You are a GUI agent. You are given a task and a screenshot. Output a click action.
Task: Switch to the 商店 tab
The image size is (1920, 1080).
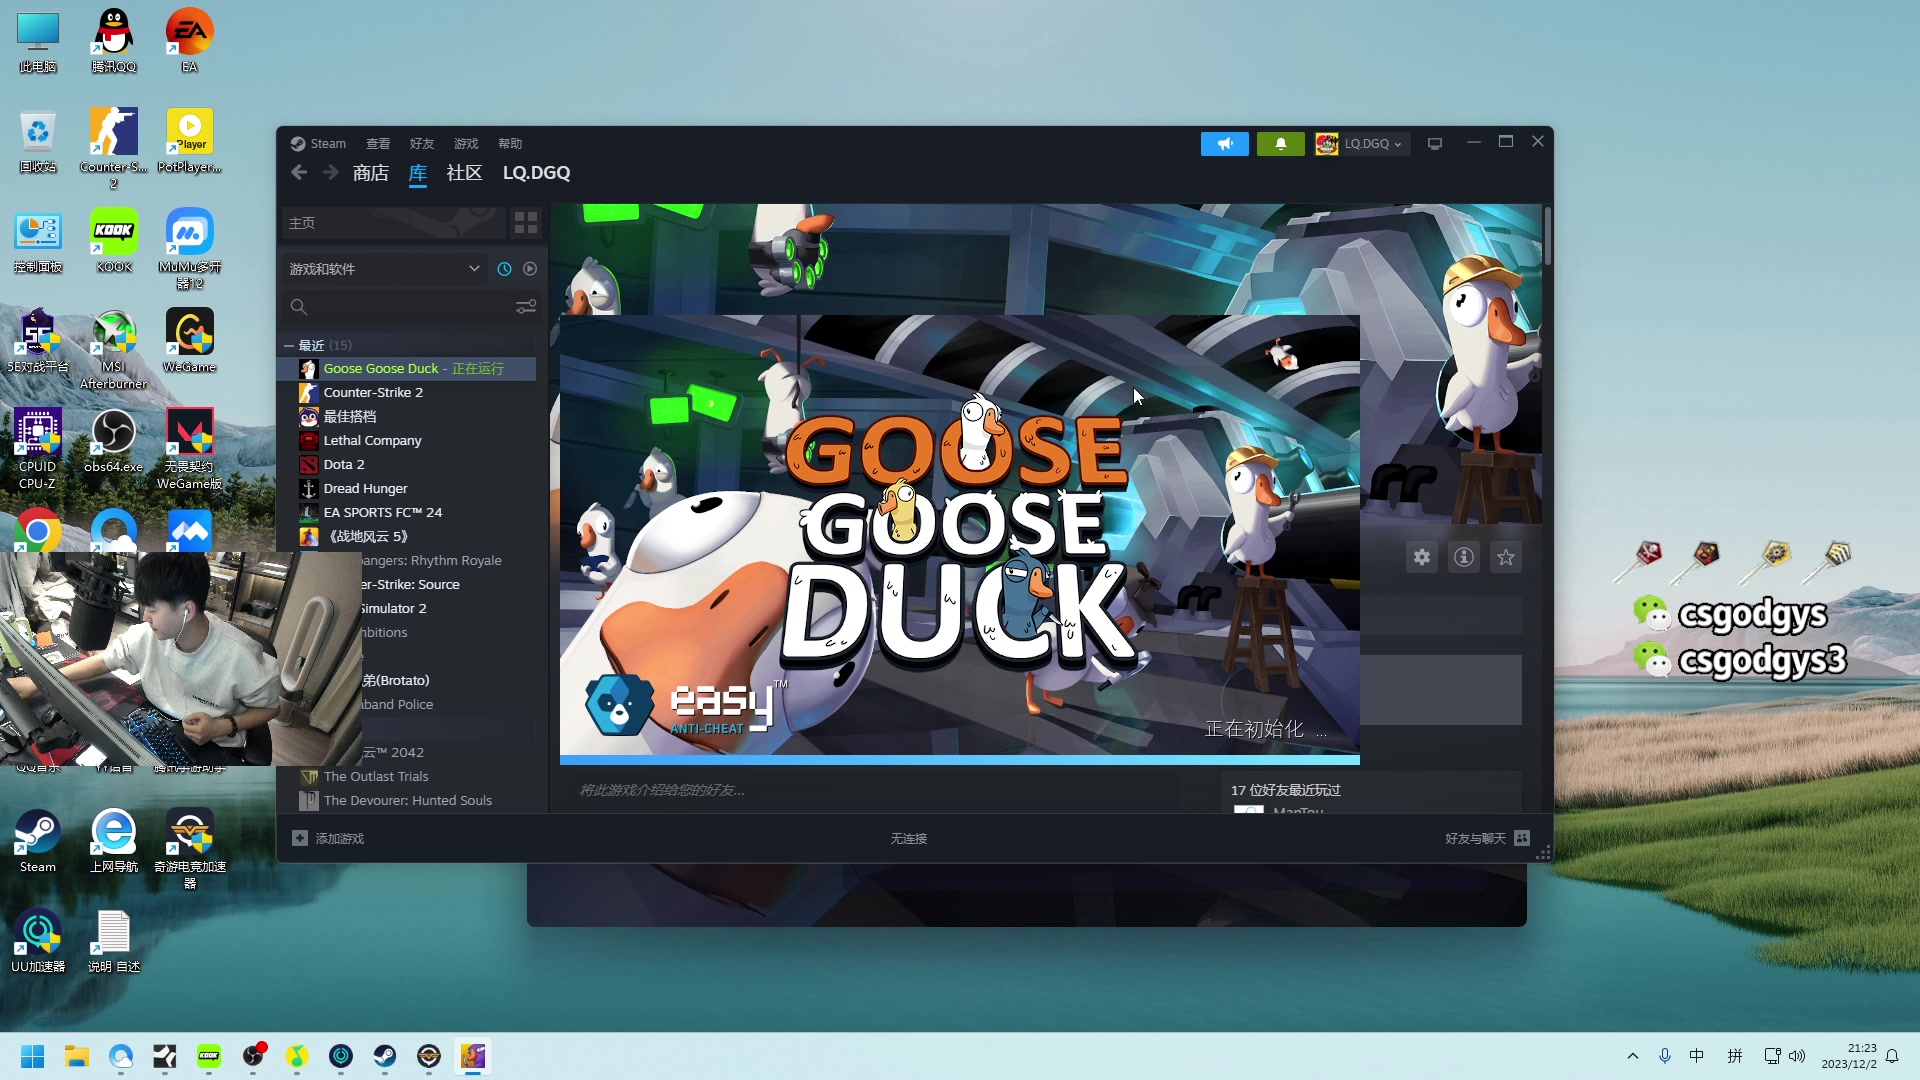tap(371, 173)
